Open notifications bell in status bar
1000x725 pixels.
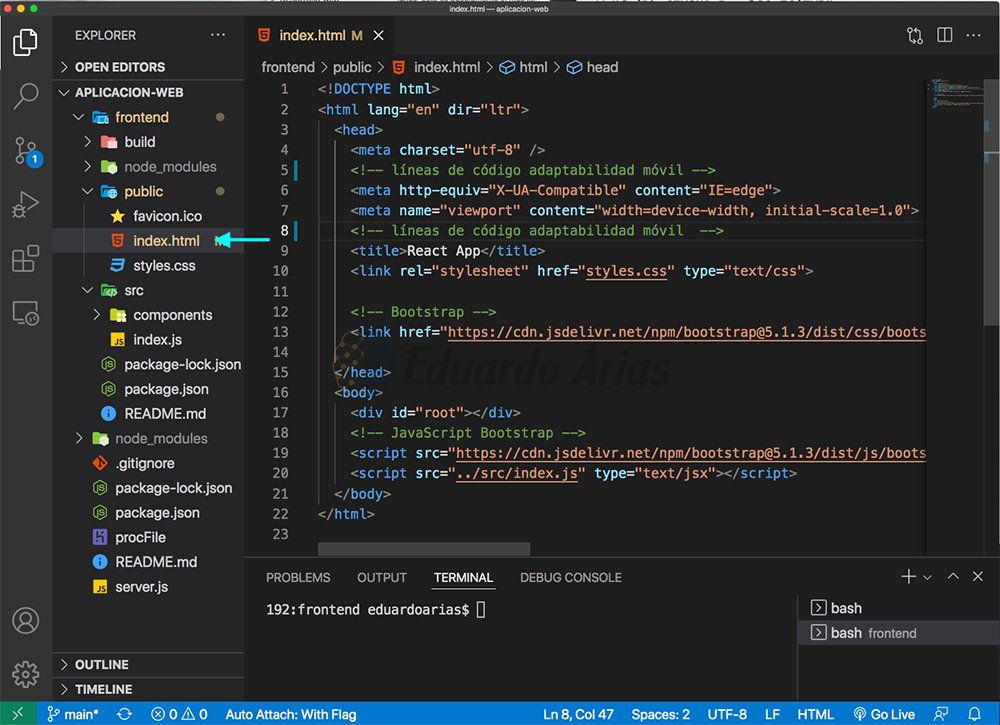click(x=974, y=714)
